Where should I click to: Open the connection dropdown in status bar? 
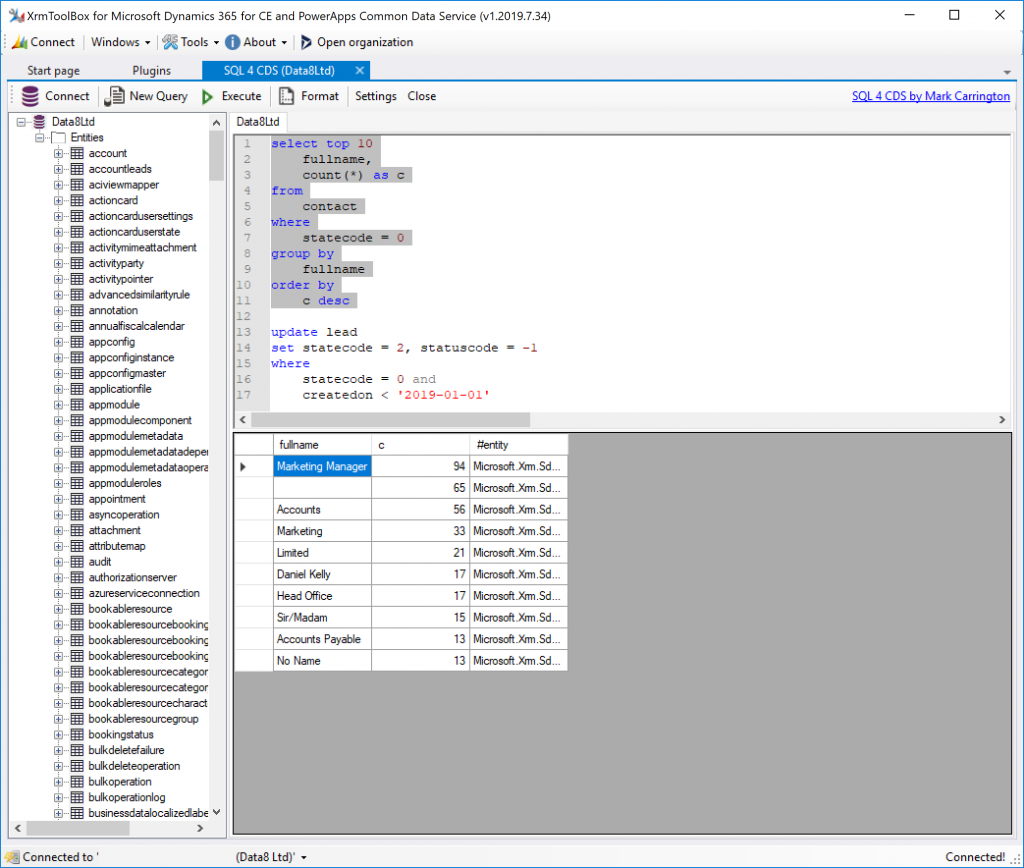coord(303,857)
